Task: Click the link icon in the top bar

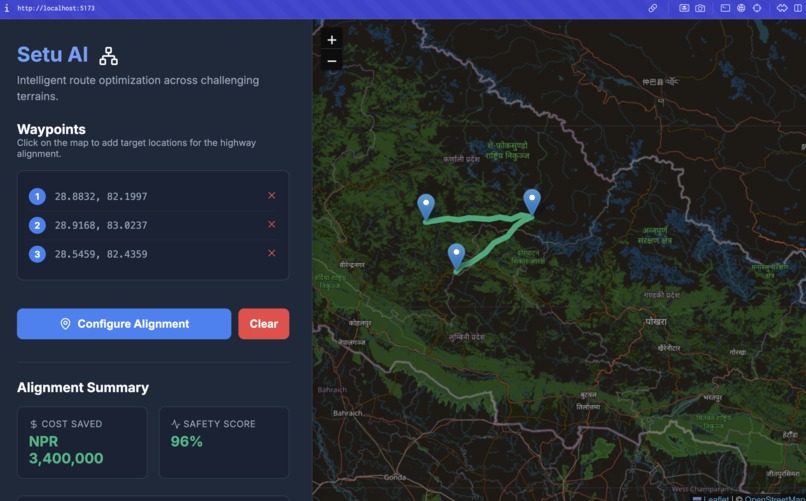Action: [652, 8]
